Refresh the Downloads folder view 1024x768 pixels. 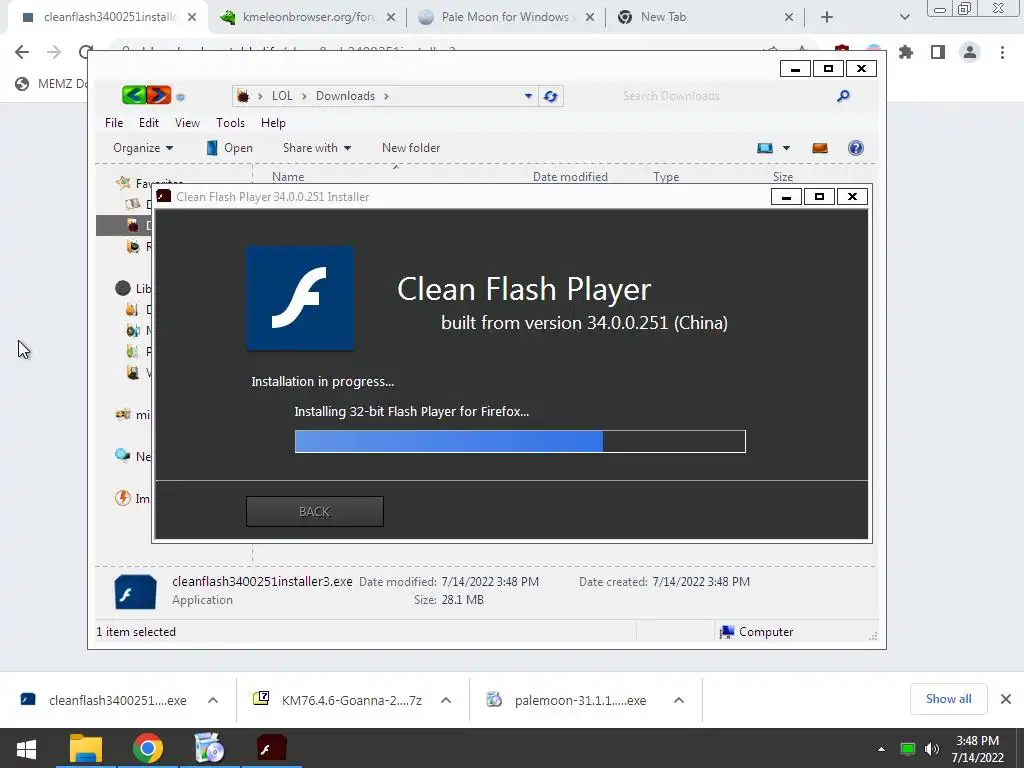point(551,96)
